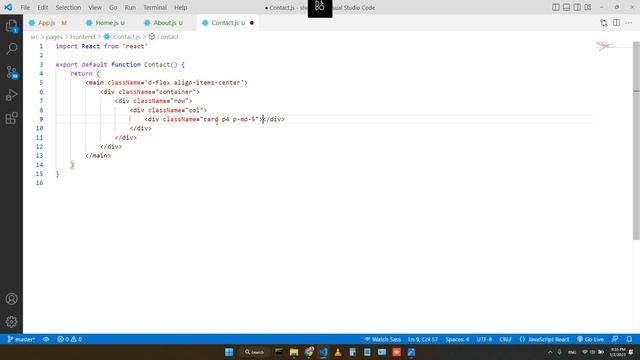Open Customize Layout button in title bar
The image size is (640, 360).
[x=588, y=7]
